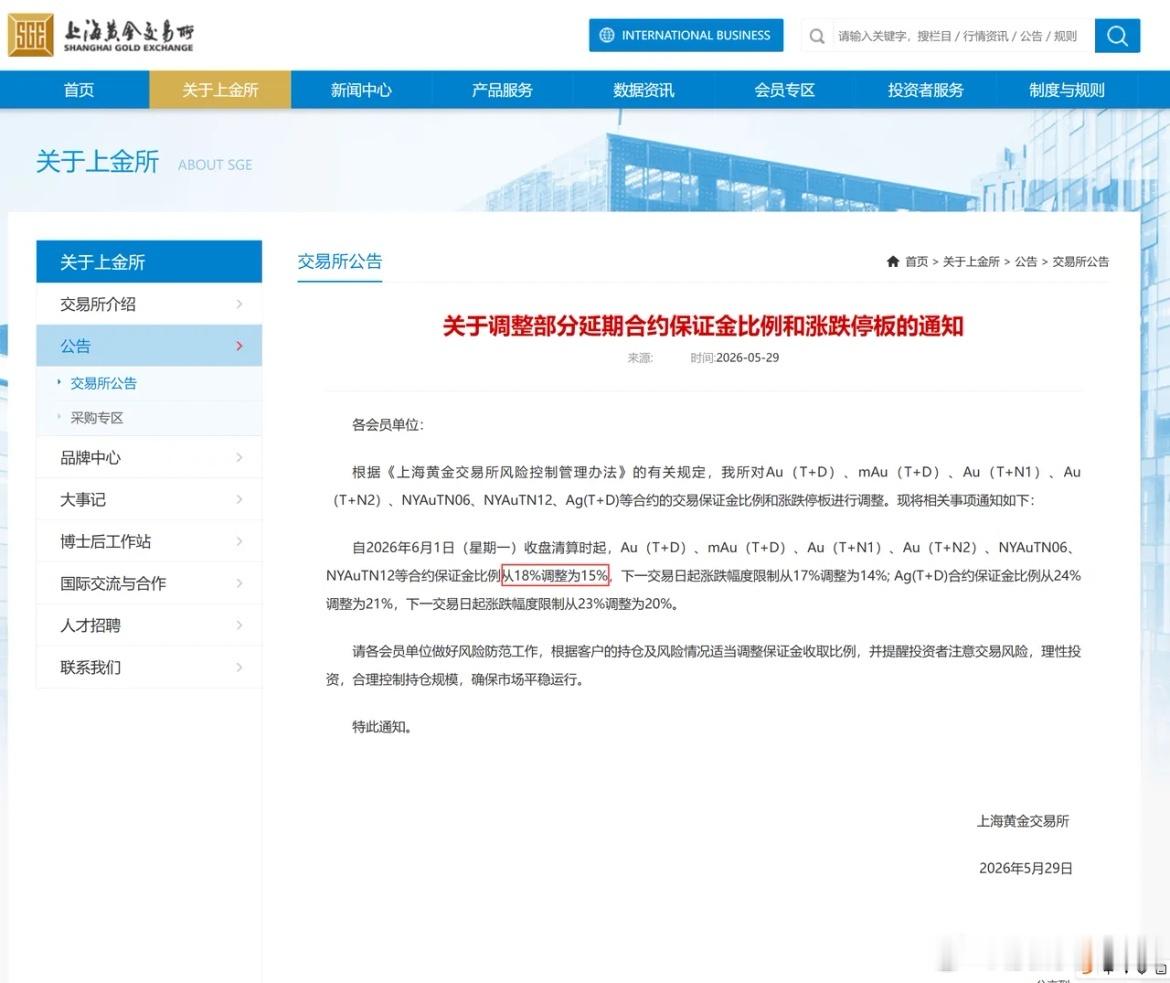This screenshot has width=1170, height=983.
Task: Click the 关于上金所 banner heading
Action: click(98, 161)
